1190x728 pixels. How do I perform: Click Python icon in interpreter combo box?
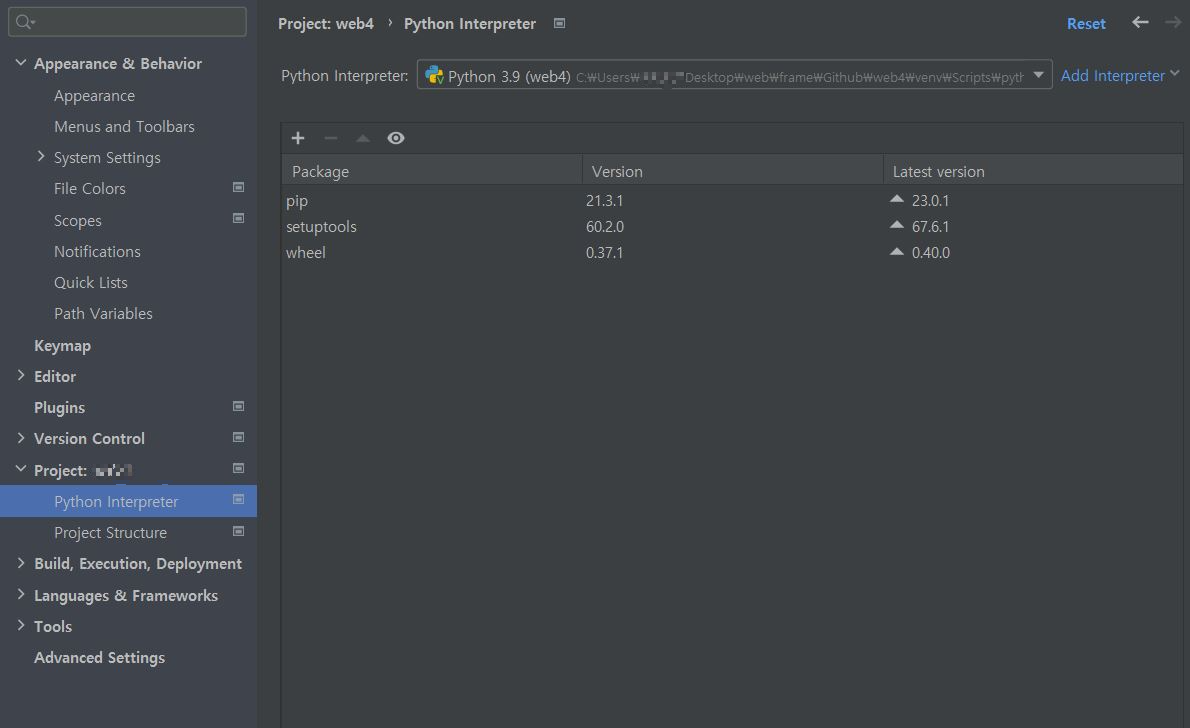click(x=434, y=75)
